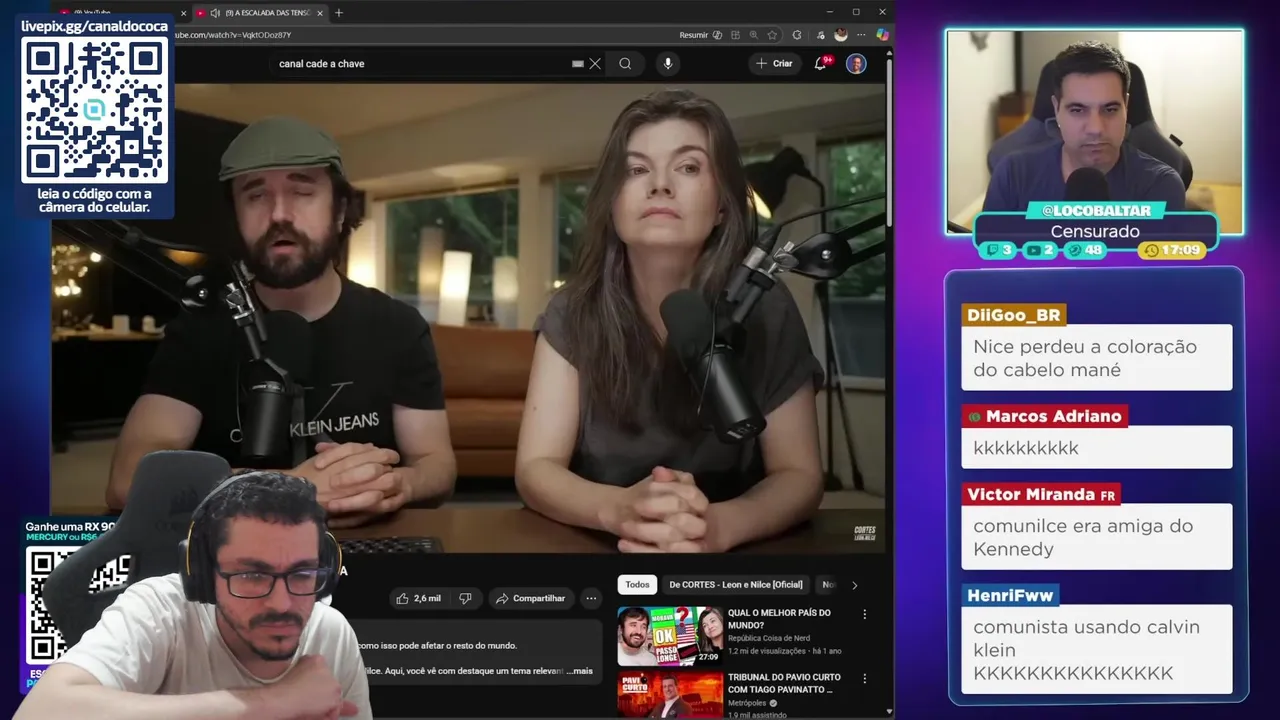
Task: Click the YouTube search magnifier button
Action: (625, 63)
